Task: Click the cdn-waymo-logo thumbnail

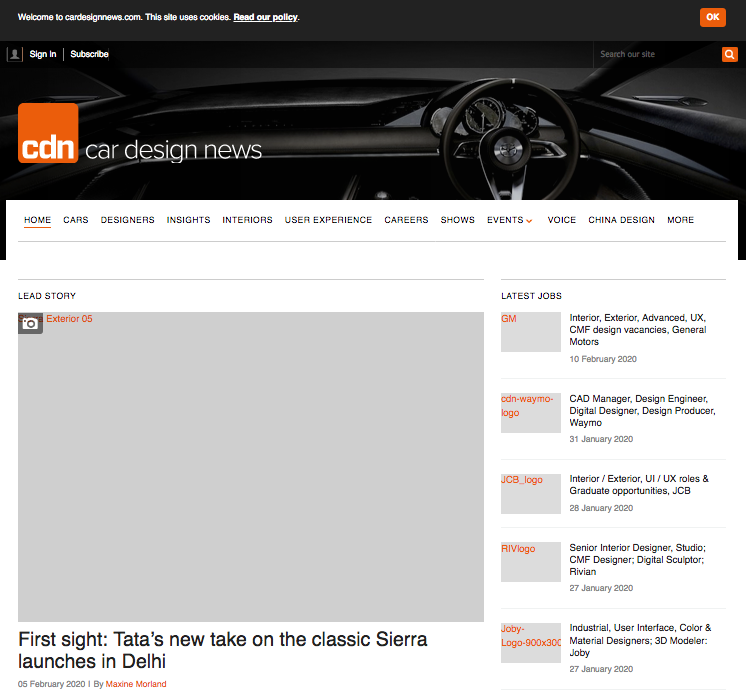Action: (531, 413)
